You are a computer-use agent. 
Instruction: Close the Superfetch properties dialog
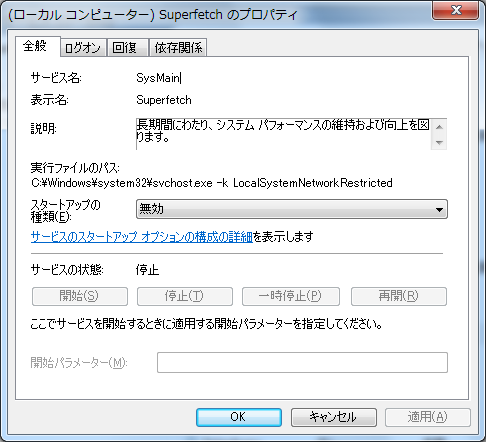tap(456, 10)
